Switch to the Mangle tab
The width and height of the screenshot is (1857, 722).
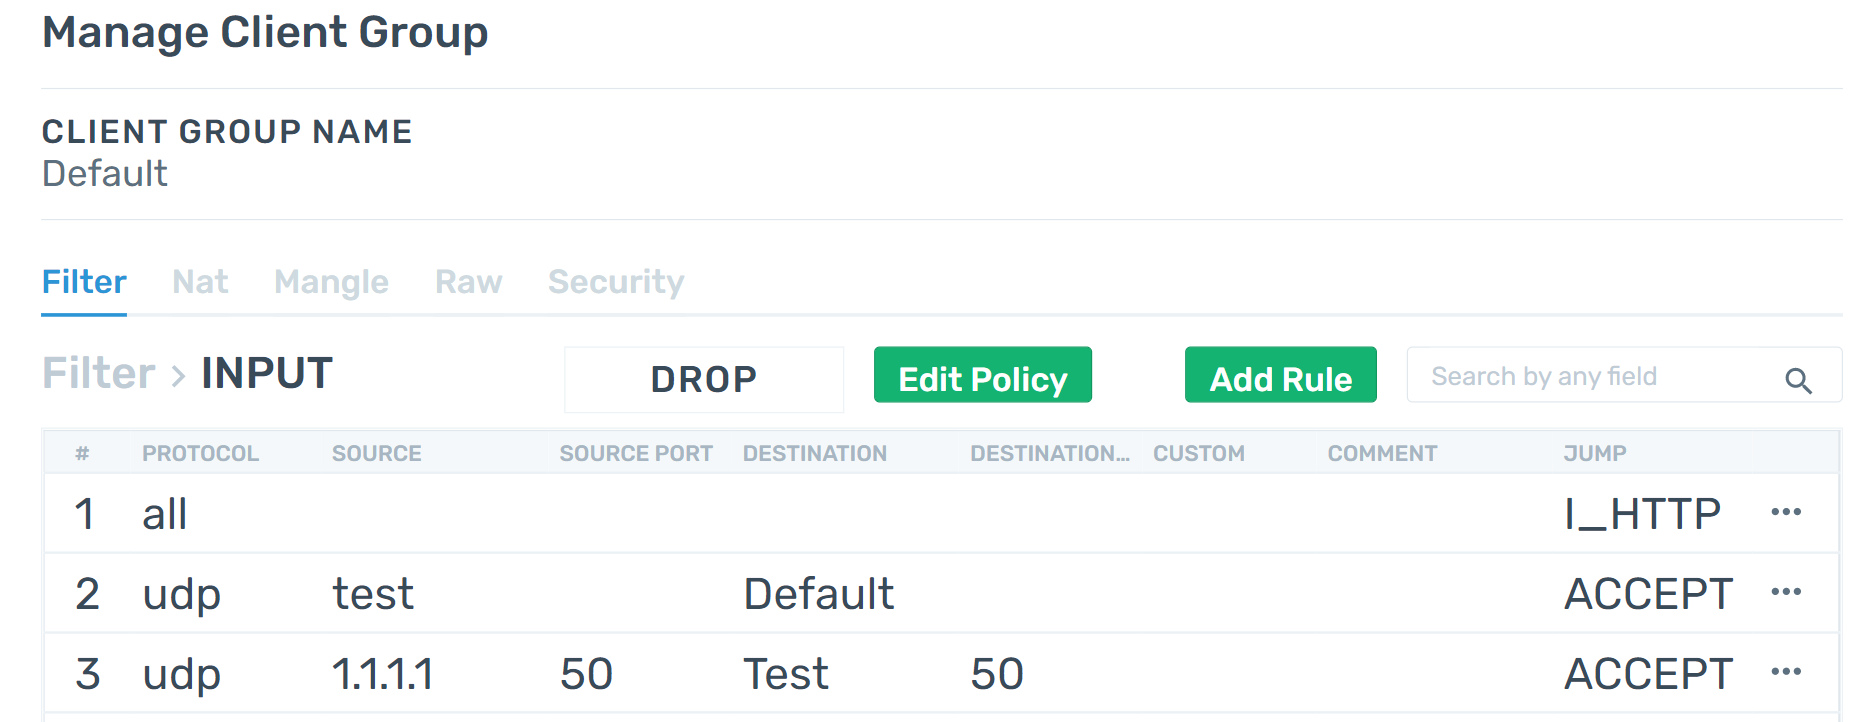coord(331,282)
